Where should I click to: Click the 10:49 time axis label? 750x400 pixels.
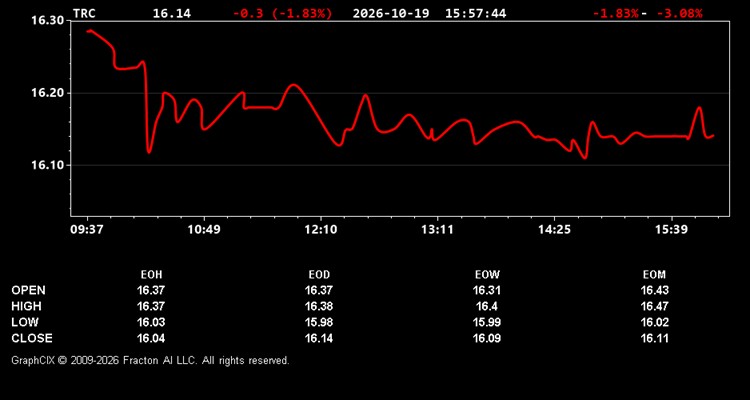coord(204,230)
